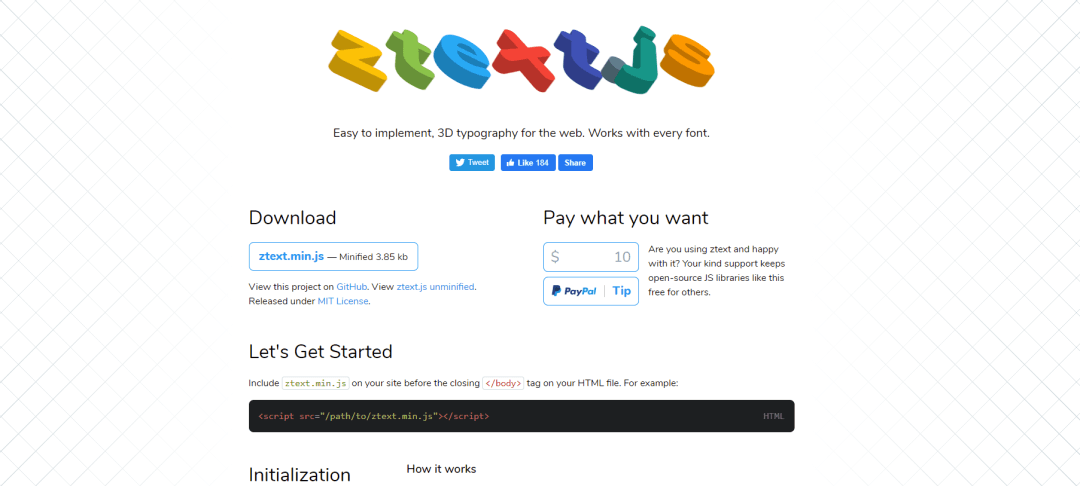The image size is (1080, 486).
Task: Click the Twitter bird Tweet button
Action: click(472, 162)
